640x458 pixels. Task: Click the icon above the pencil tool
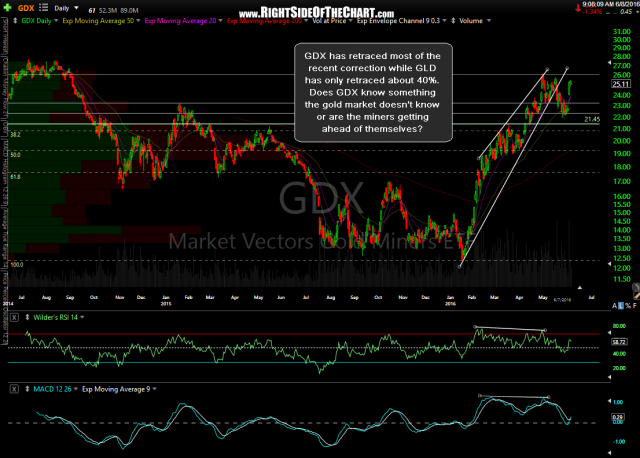click(636, 287)
